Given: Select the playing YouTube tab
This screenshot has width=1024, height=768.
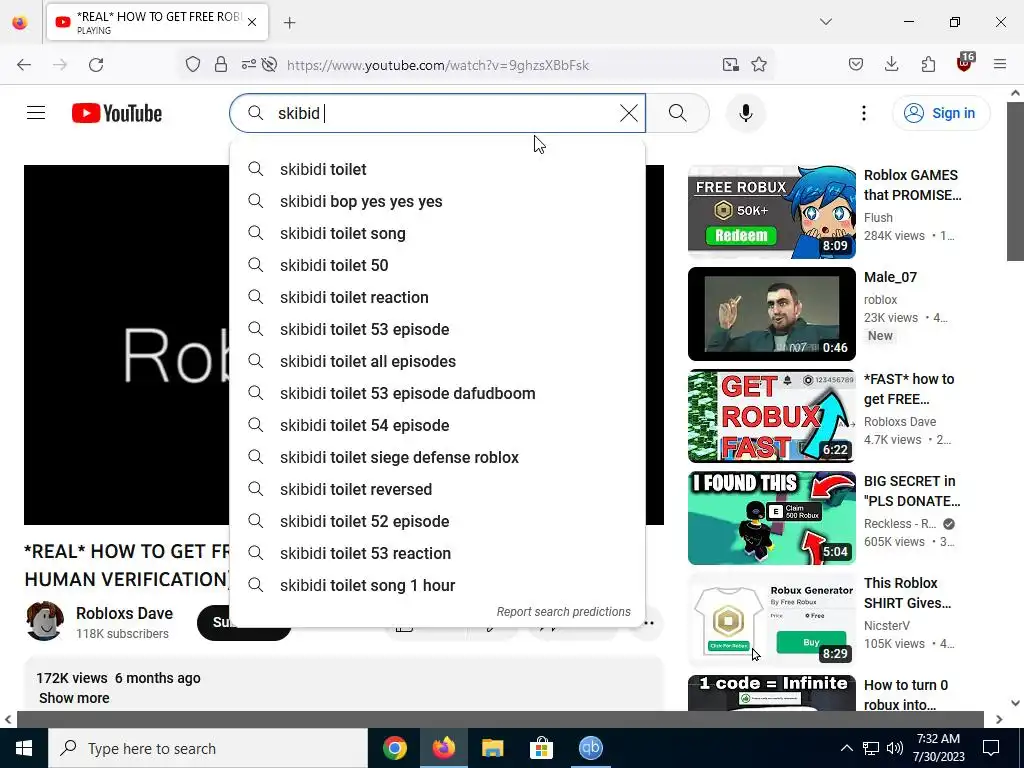Looking at the screenshot, I should [157, 22].
